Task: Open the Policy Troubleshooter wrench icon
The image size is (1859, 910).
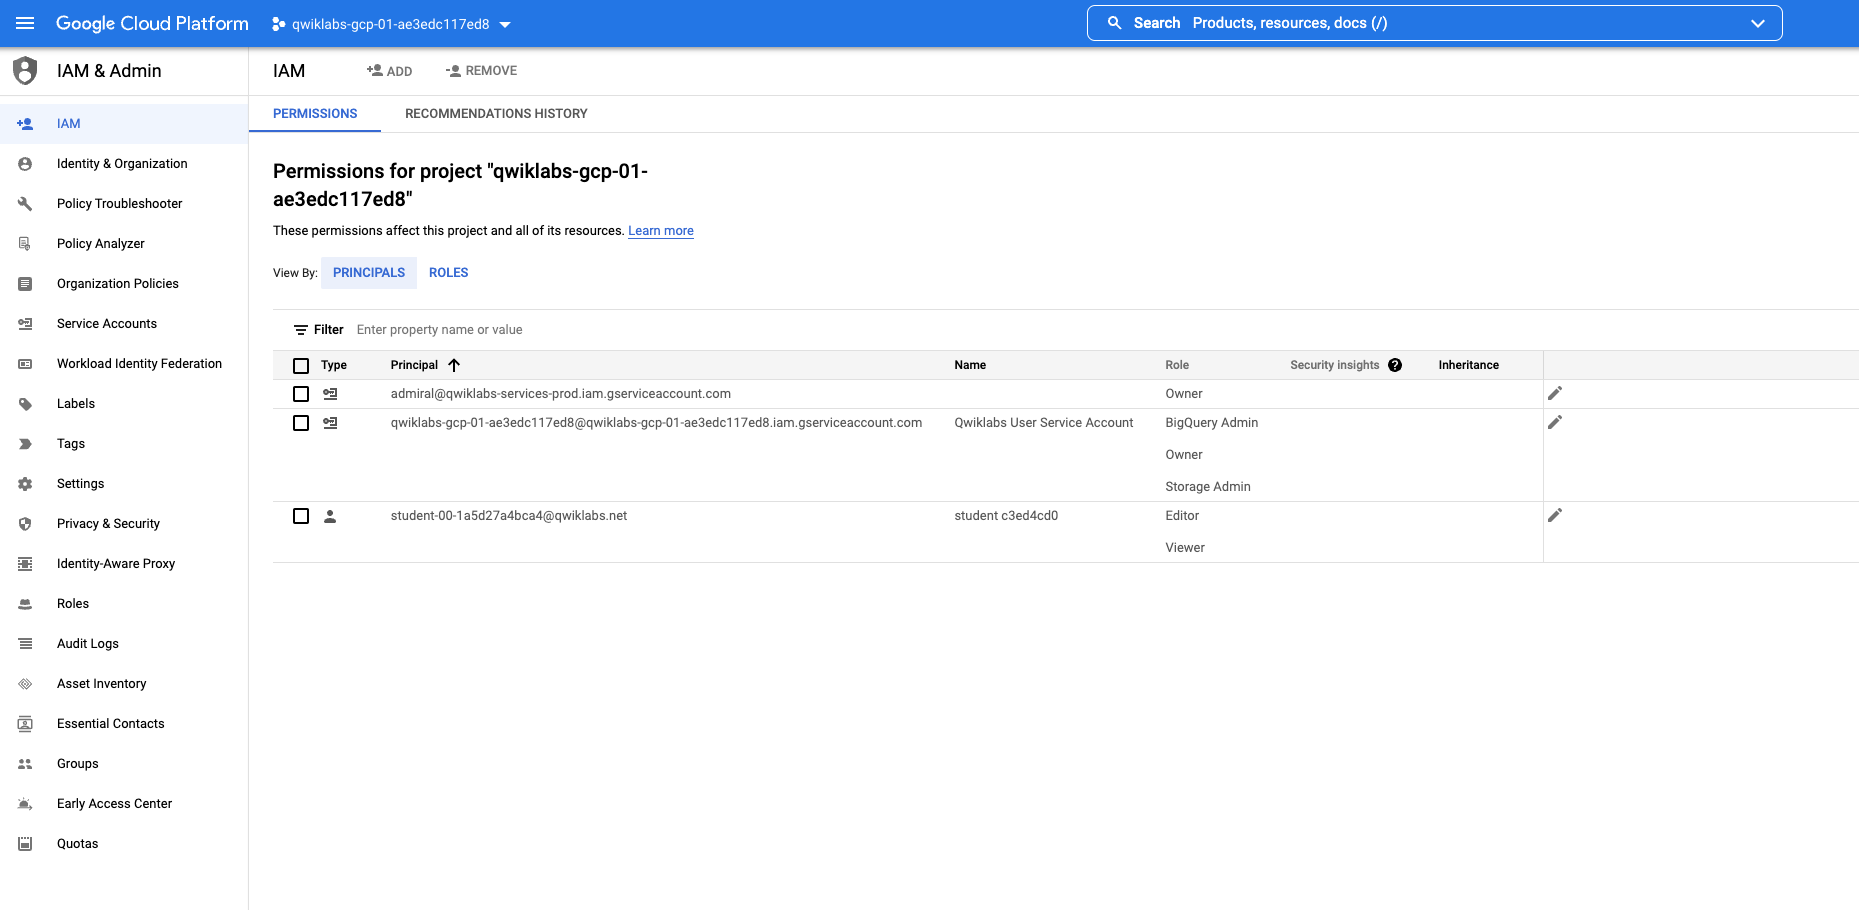Action: [x=24, y=203]
